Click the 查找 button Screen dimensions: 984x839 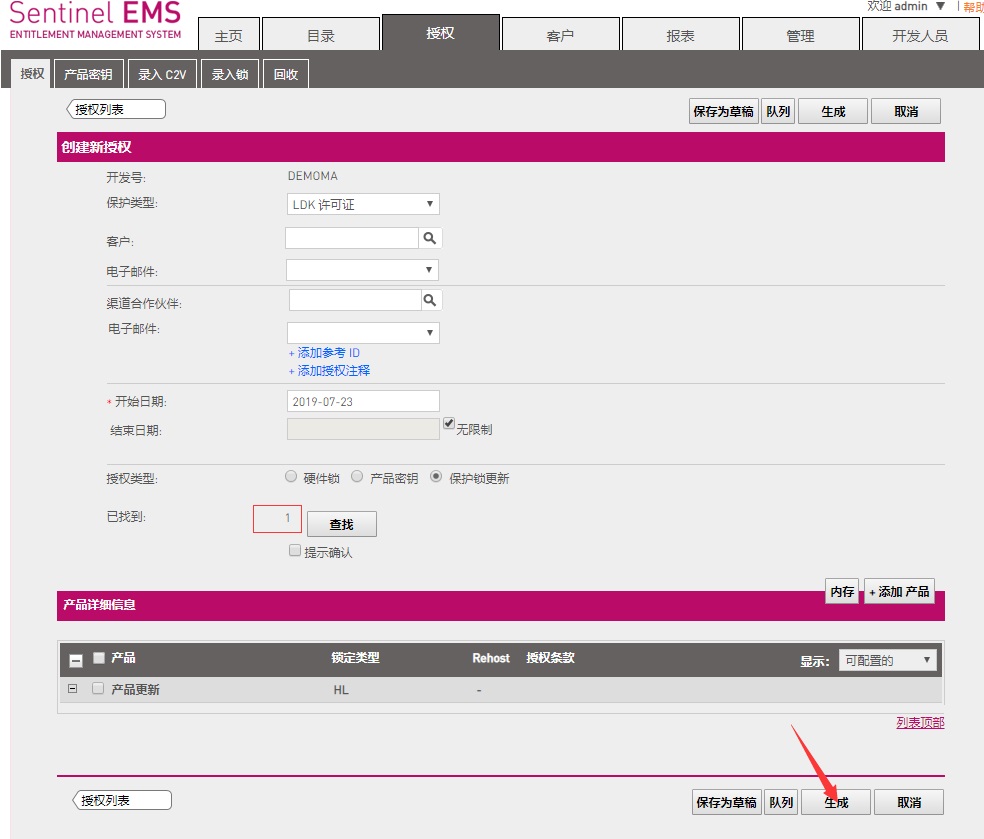coord(341,524)
